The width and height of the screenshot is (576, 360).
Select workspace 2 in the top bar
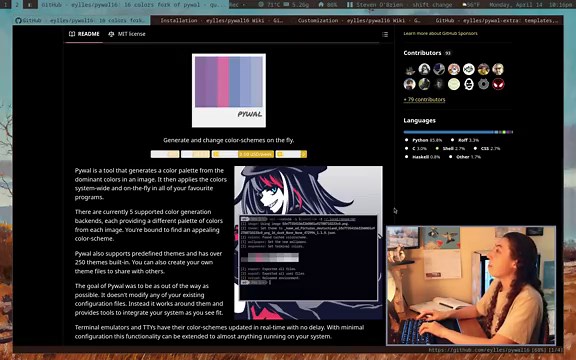17,4
